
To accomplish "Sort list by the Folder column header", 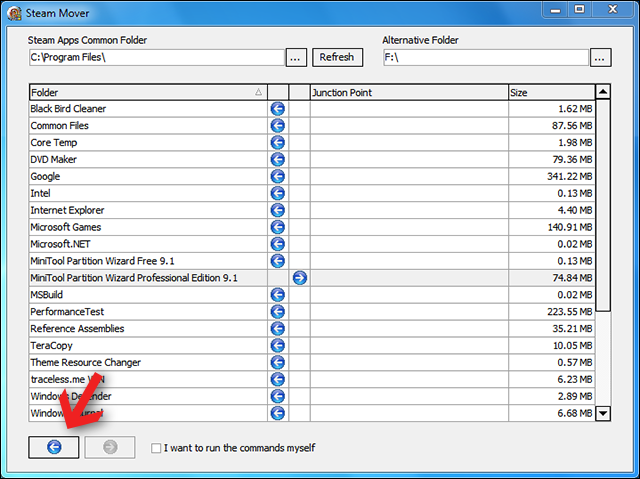I will tap(148, 93).
